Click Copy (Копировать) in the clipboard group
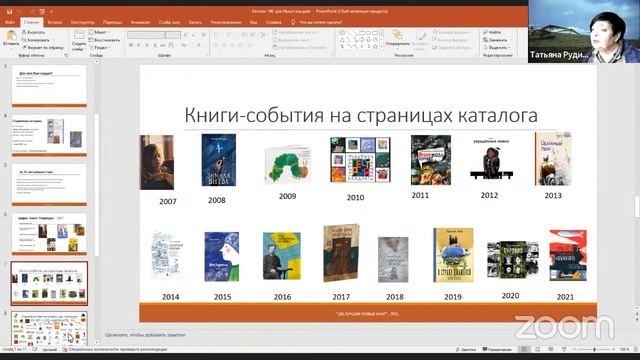 pyautogui.click(x=36, y=40)
